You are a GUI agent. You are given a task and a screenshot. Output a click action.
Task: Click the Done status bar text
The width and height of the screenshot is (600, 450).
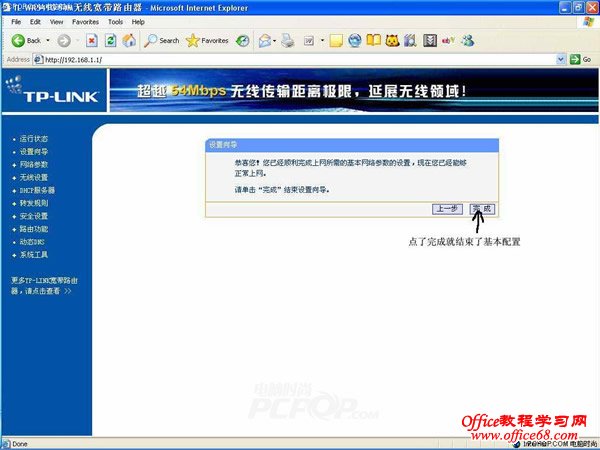pos(20,444)
